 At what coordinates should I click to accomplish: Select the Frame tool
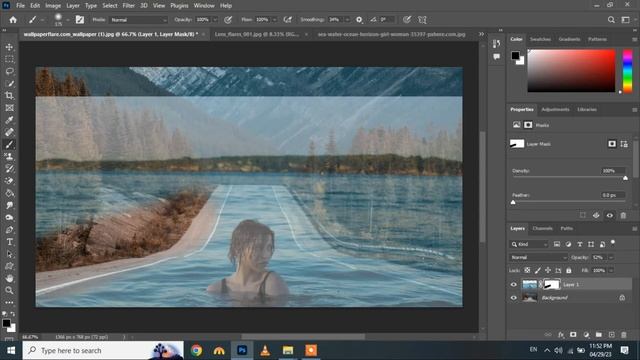(x=9, y=108)
